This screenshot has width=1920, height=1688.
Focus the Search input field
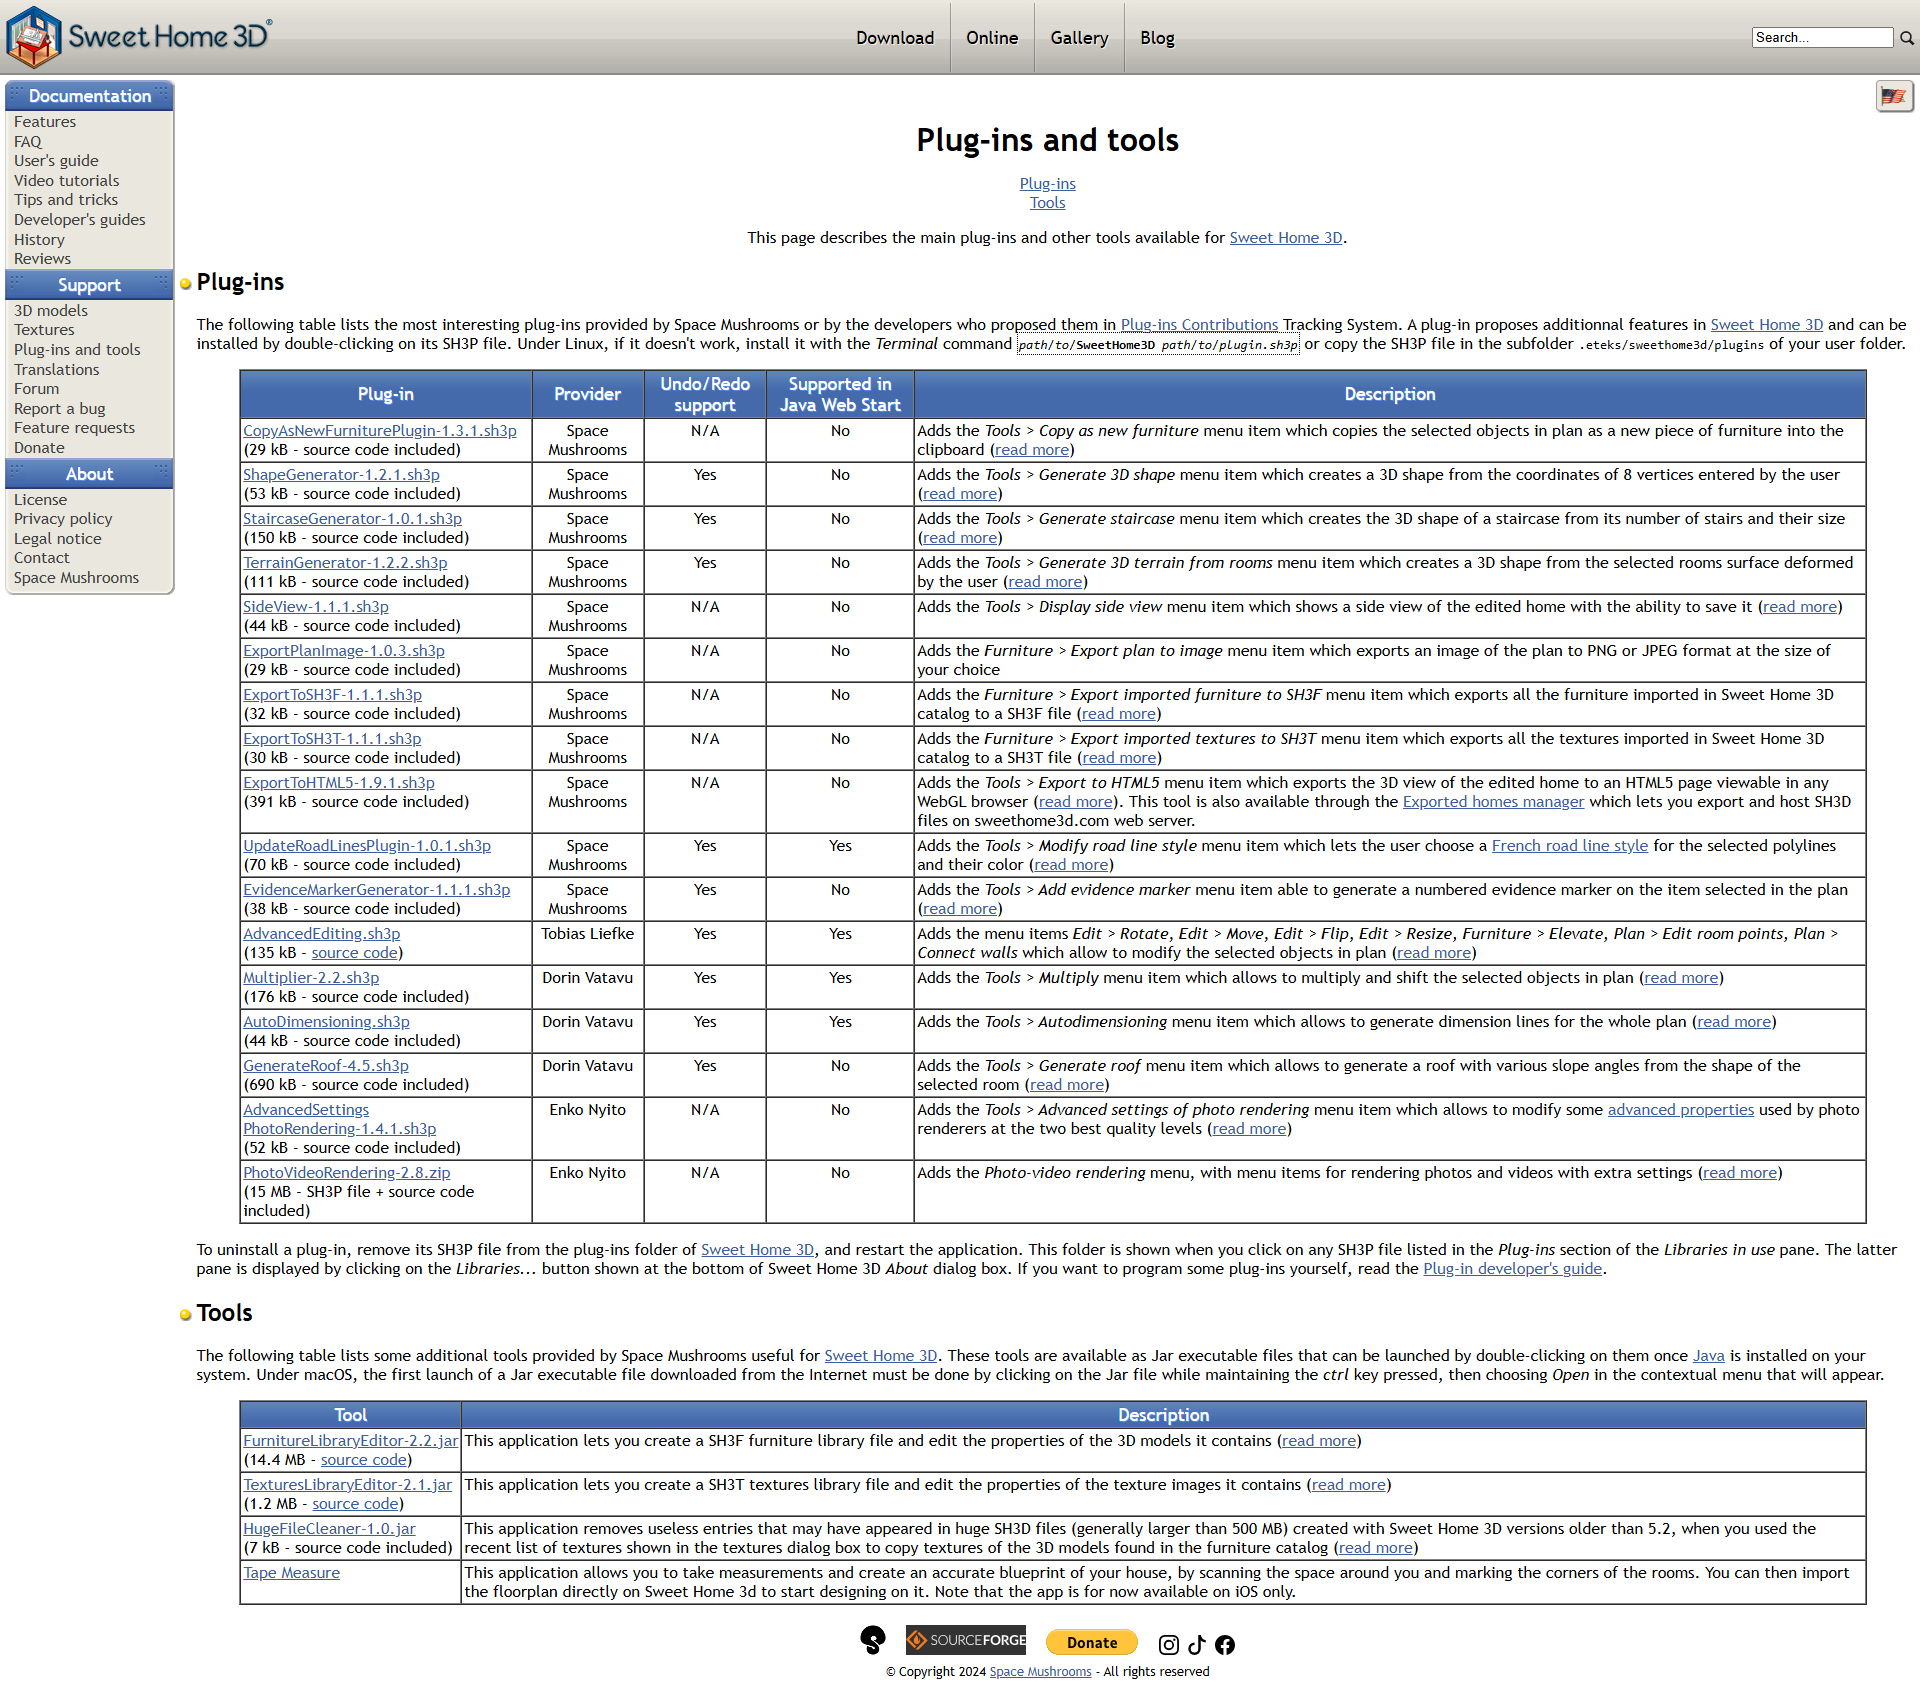coord(1823,38)
